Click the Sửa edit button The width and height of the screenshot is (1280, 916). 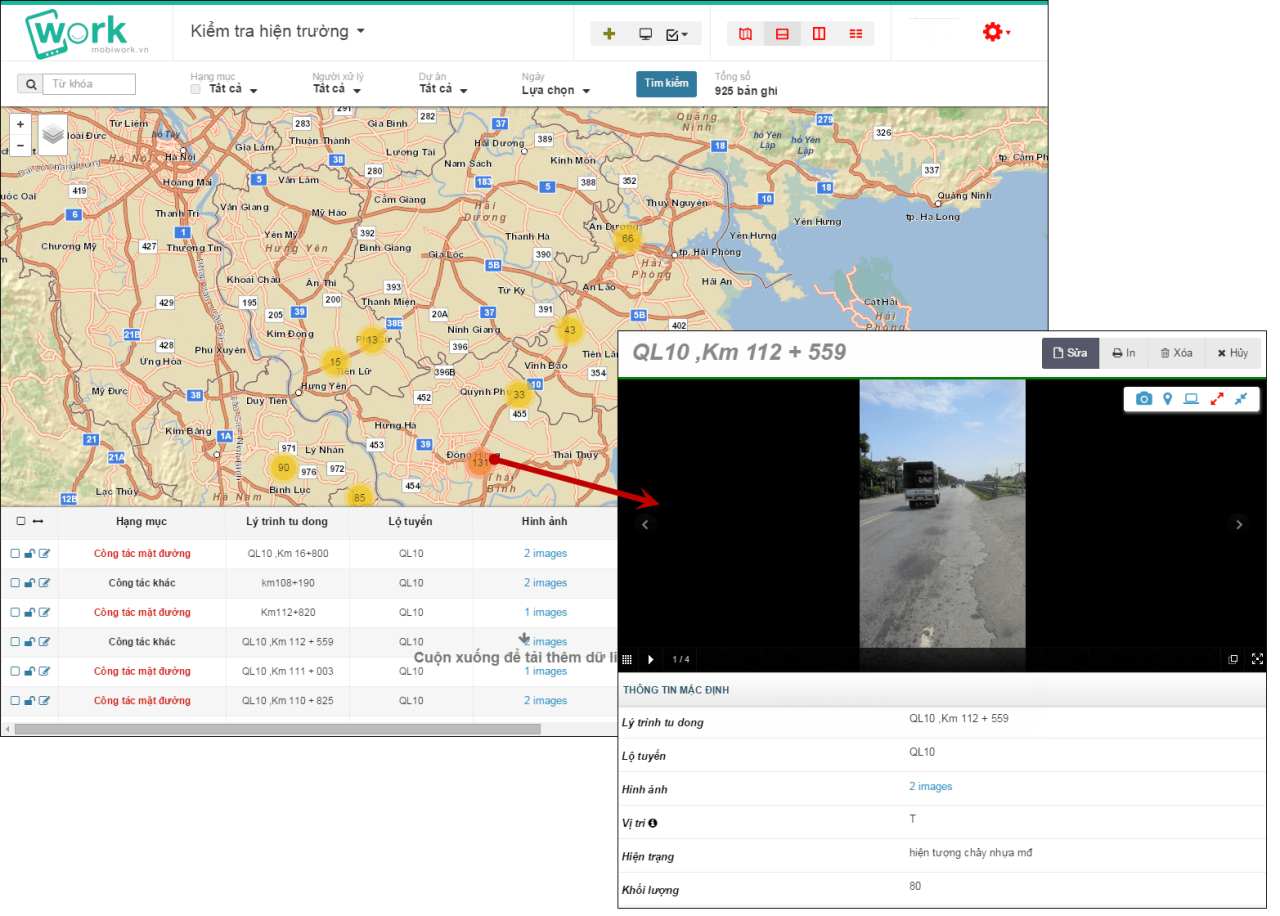tap(1070, 353)
